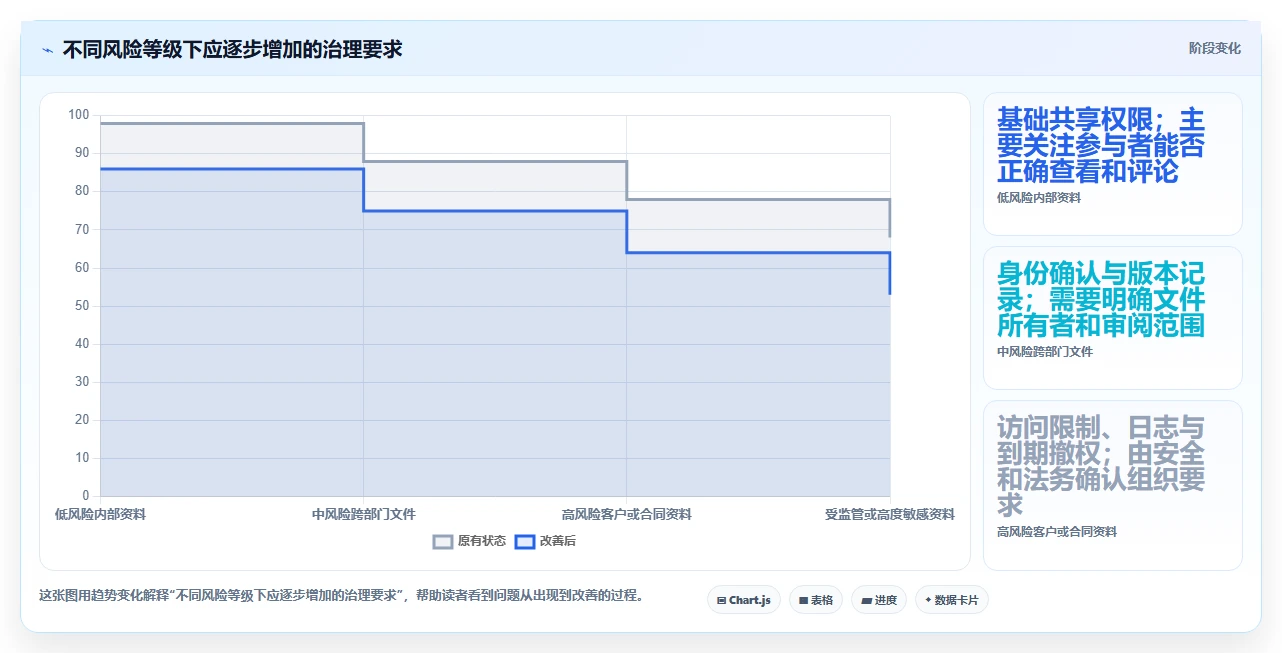Click y-axis value 50
Screen dimensions: 1282x653
82,306
